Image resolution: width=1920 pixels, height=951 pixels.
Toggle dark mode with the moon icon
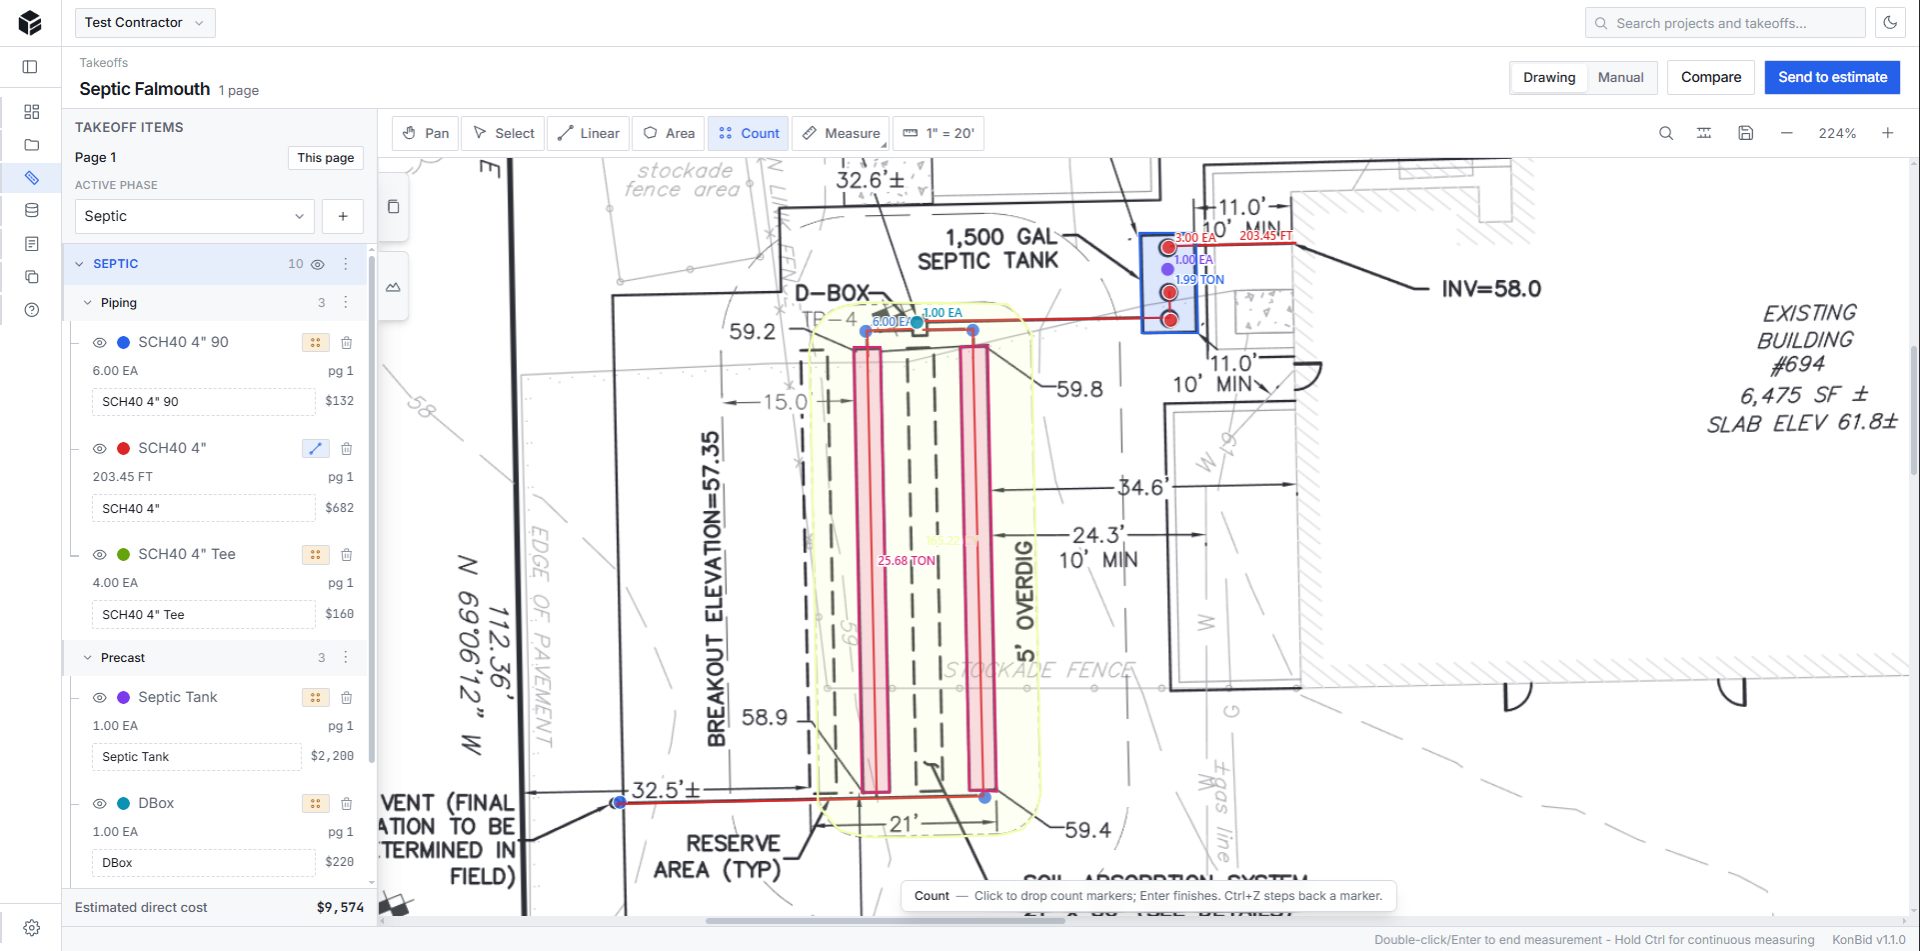click(1890, 23)
